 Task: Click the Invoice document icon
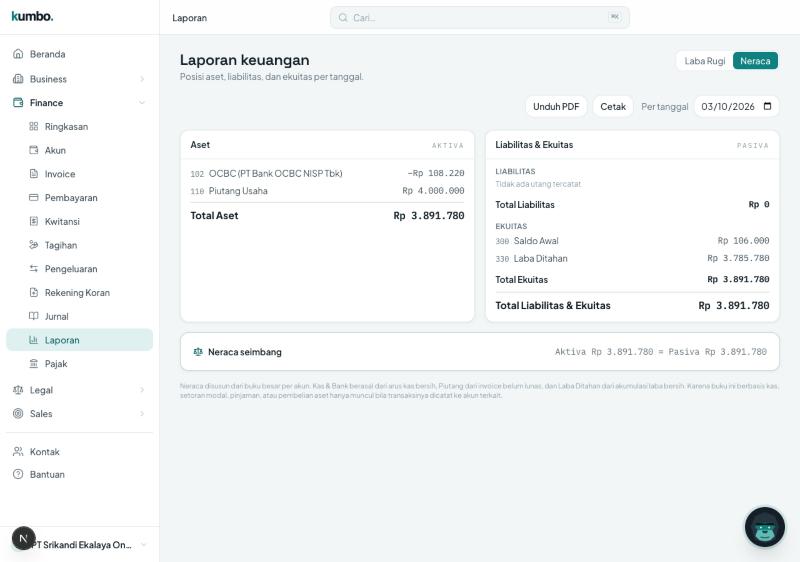click(x=34, y=173)
